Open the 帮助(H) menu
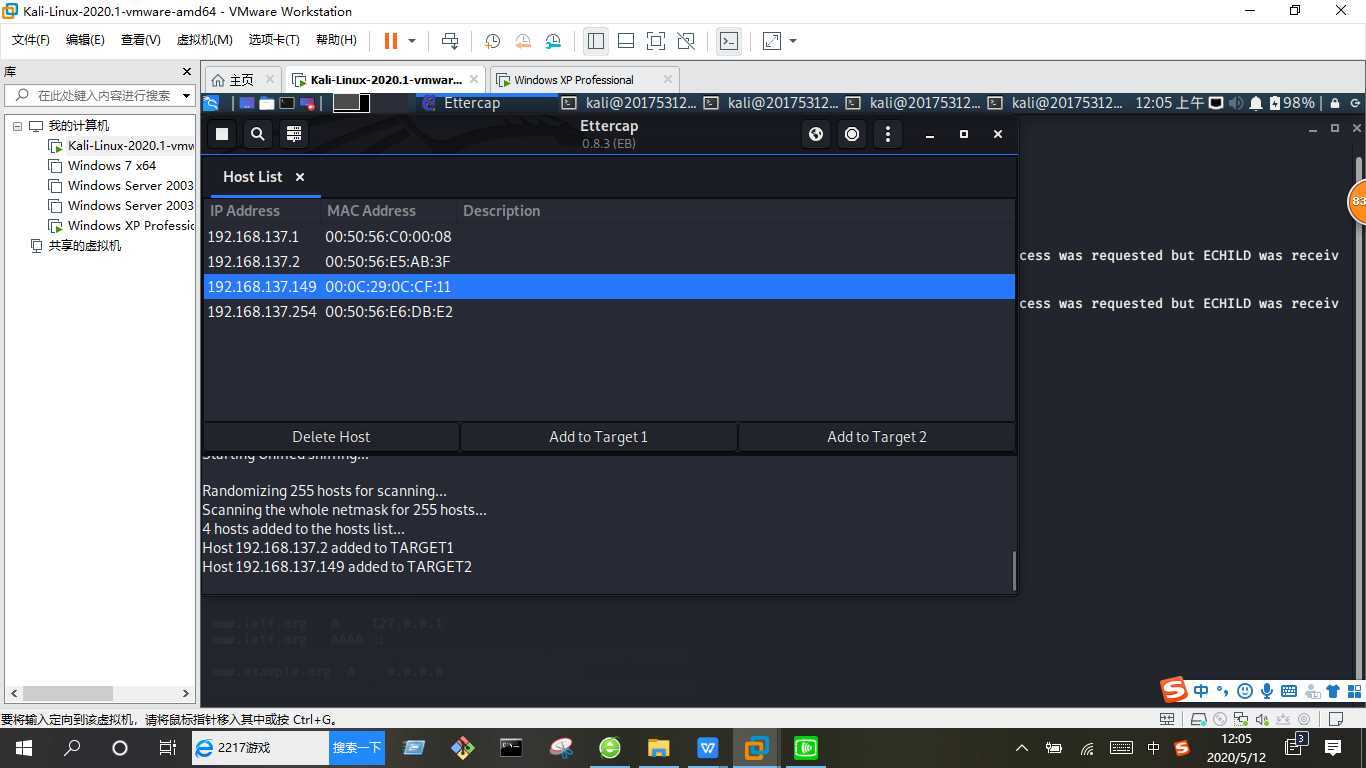 (336, 40)
